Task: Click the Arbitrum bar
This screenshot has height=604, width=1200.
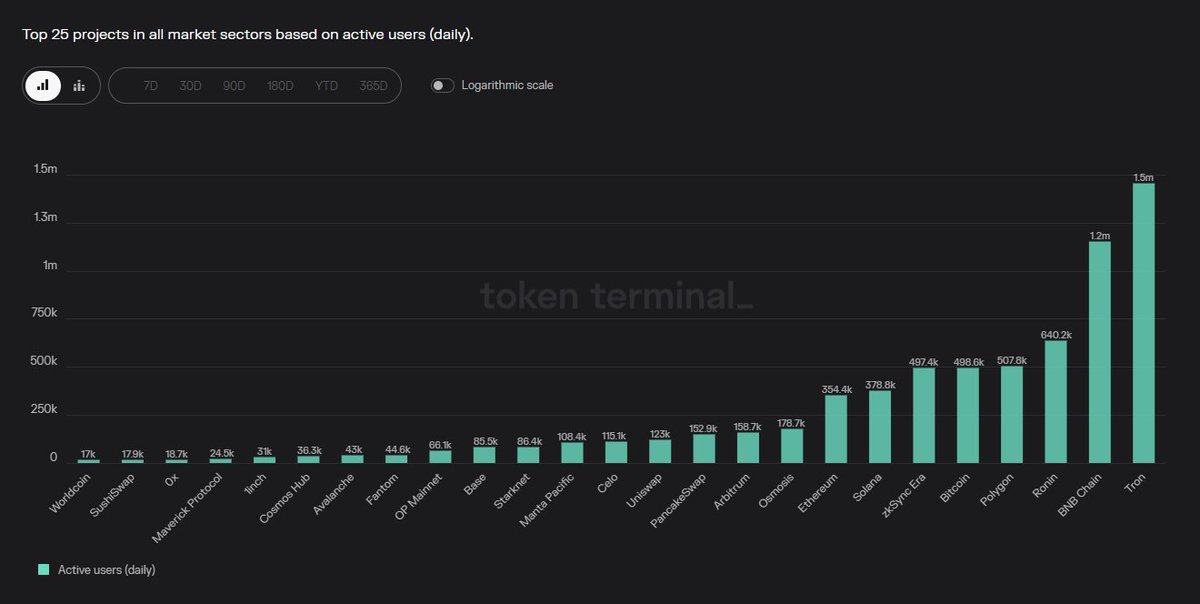Action: coord(747,448)
